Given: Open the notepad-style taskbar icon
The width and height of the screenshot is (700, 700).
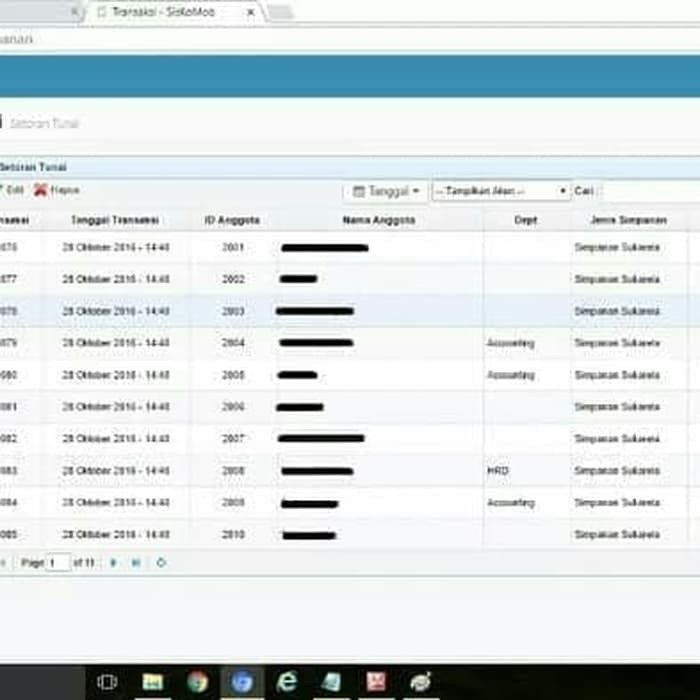Looking at the screenshot, I should [331, 682].
